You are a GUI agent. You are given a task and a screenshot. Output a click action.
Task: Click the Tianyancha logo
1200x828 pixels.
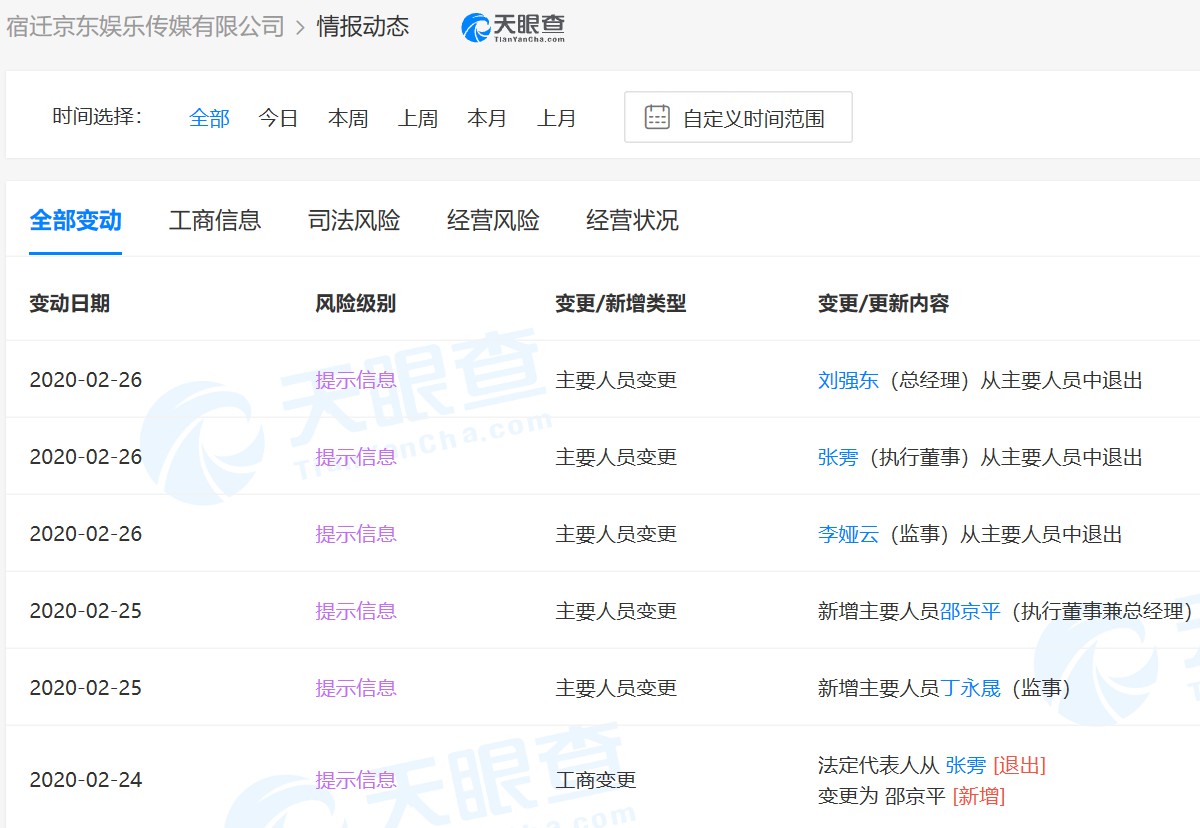(x=513, y=27)
